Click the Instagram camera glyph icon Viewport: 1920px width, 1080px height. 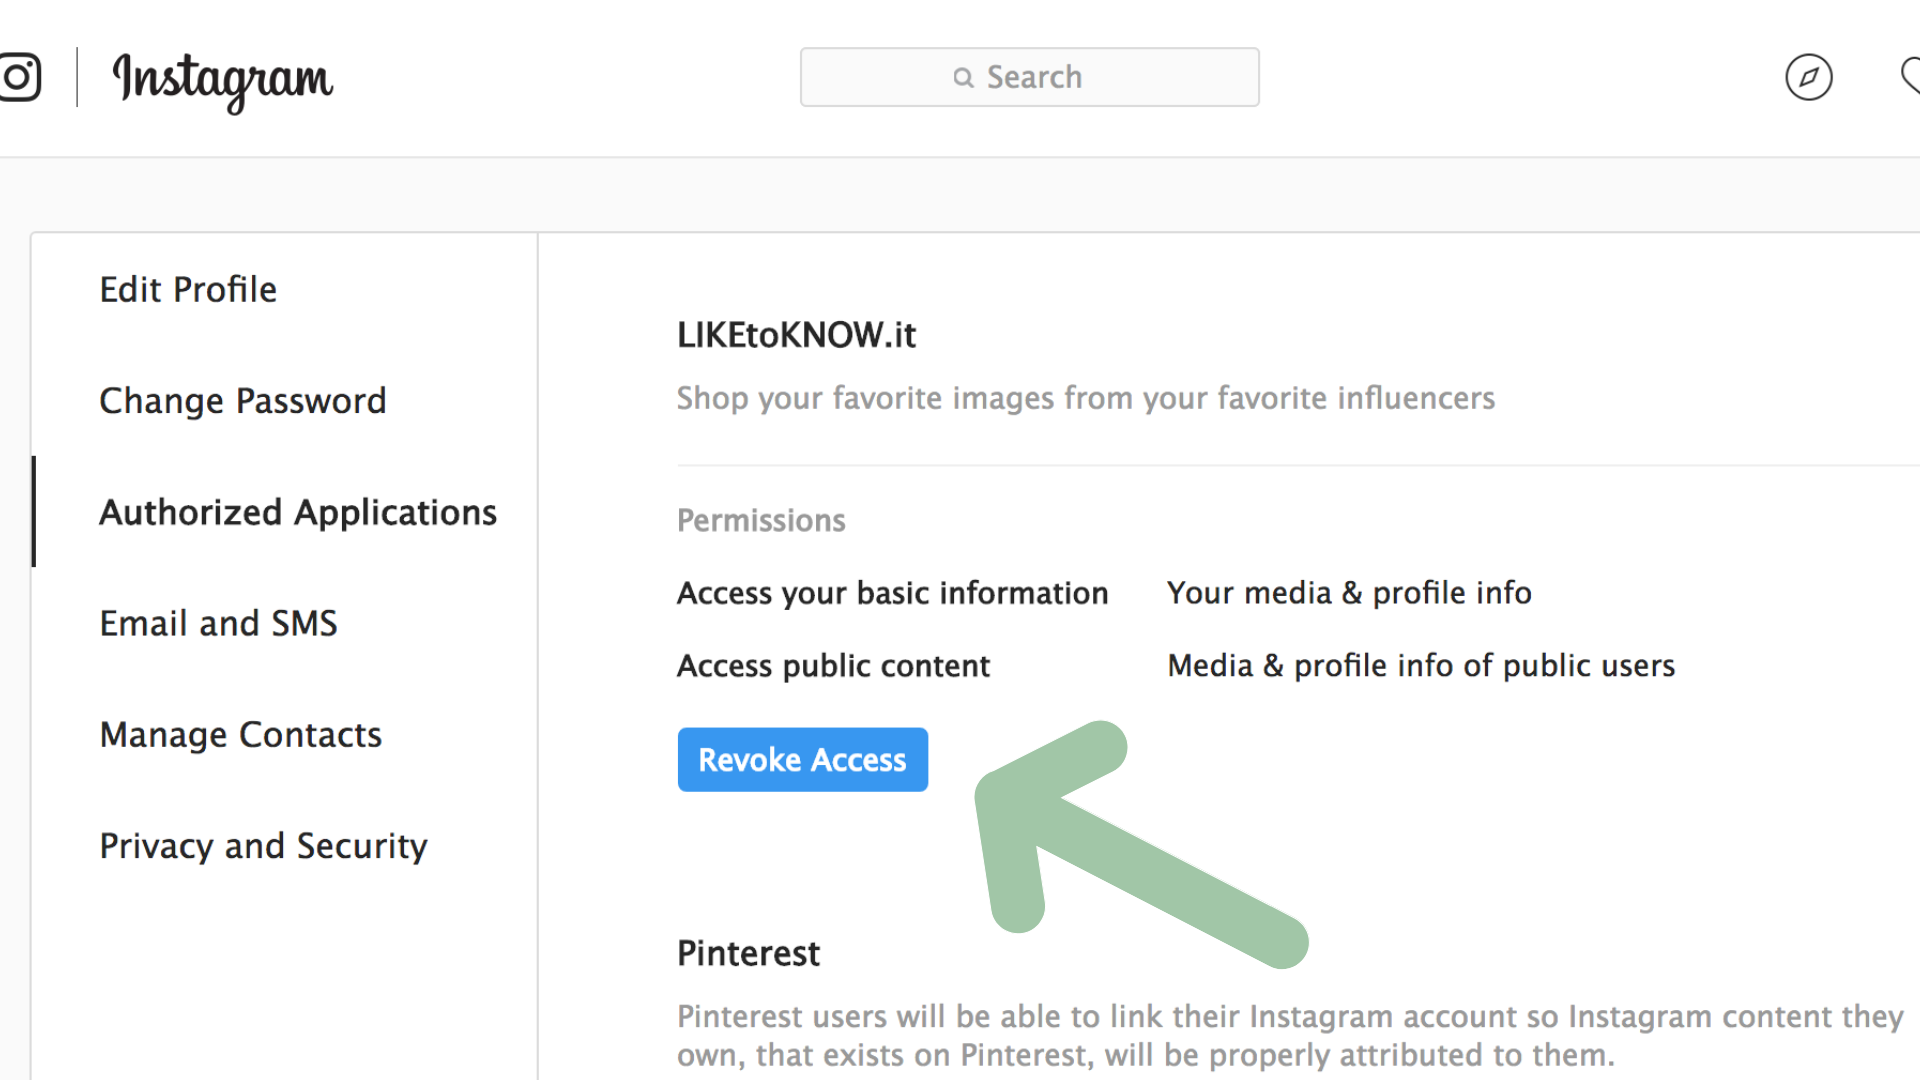pyautogui.click(x=18, y=77)
